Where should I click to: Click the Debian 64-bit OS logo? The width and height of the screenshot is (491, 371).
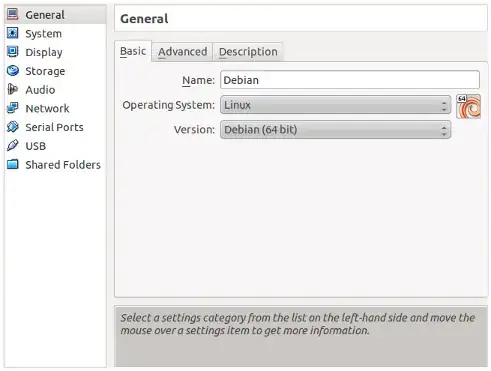[468, 106]
